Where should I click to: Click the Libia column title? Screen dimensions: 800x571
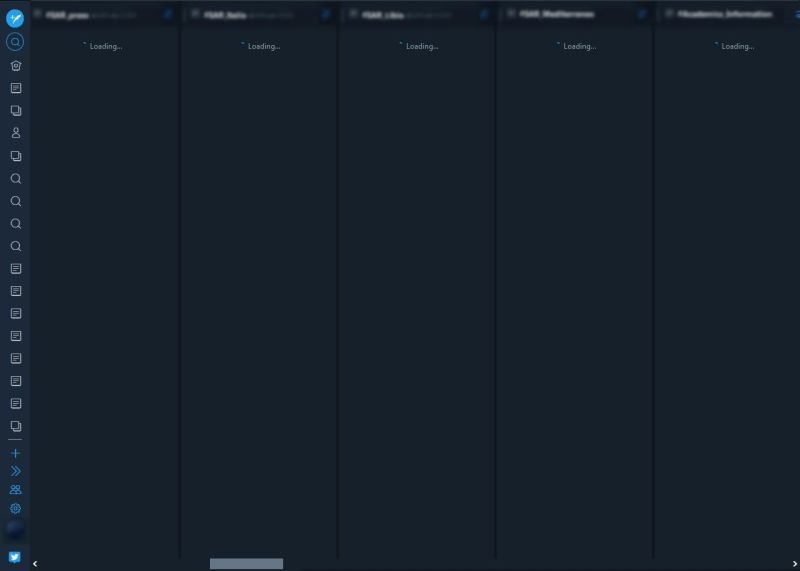(383, 15)
